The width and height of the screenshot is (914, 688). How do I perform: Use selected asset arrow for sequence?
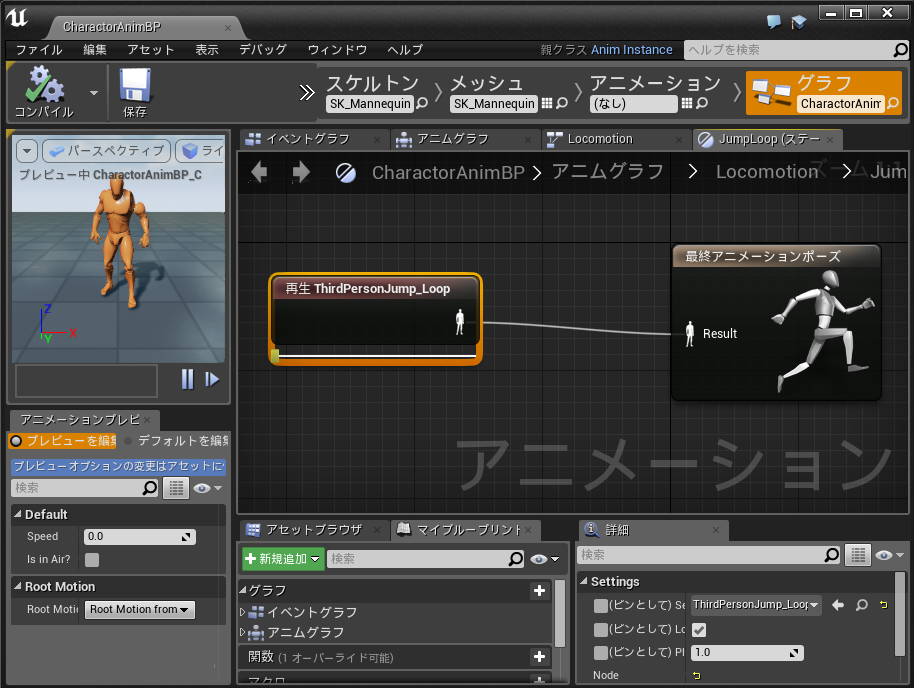pos(838,605)
